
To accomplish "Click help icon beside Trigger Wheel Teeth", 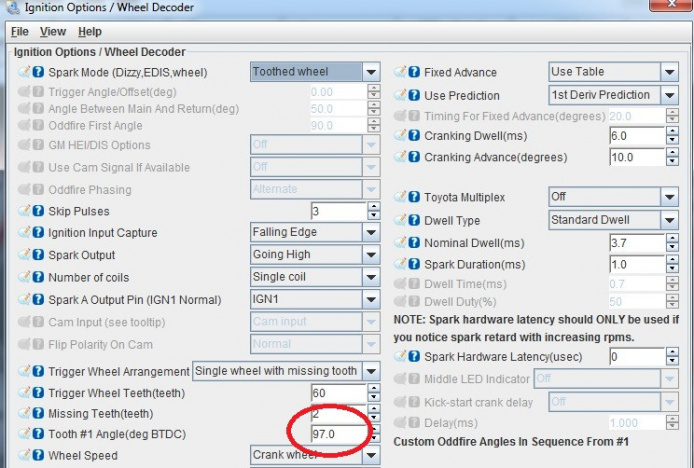I will pyautogui.click(x=39, y=393).
